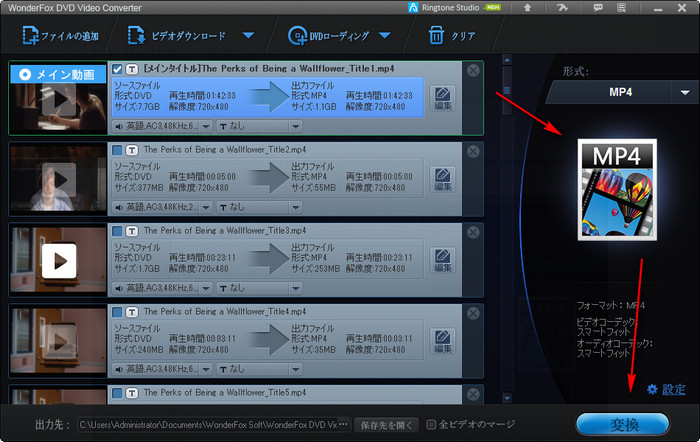
Task: Play preview of the Title4 thumbnail
Action: (58, 342)
